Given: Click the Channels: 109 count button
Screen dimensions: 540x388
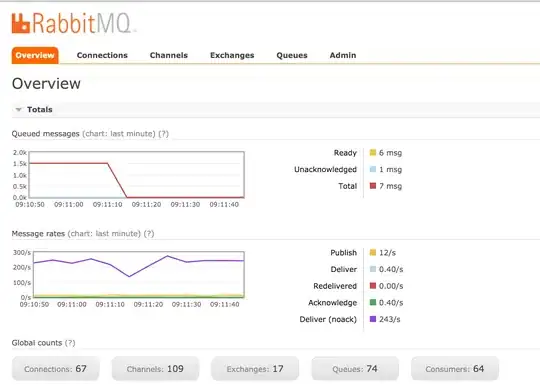Looking at the screenshot, I should (x=155, y=369).
